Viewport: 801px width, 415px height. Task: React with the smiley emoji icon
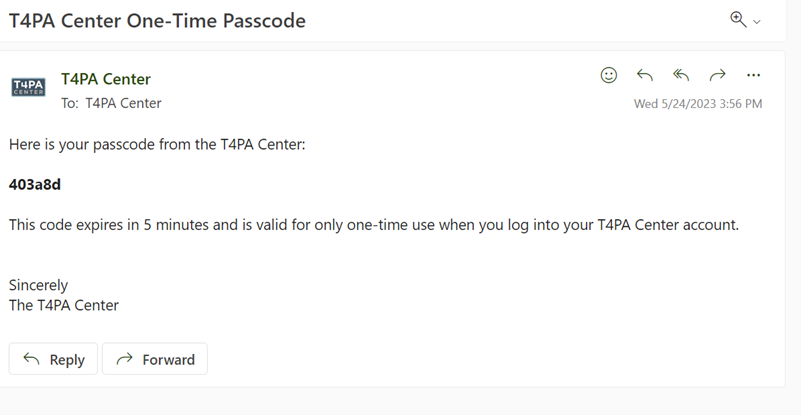click(x=608, y=75)
